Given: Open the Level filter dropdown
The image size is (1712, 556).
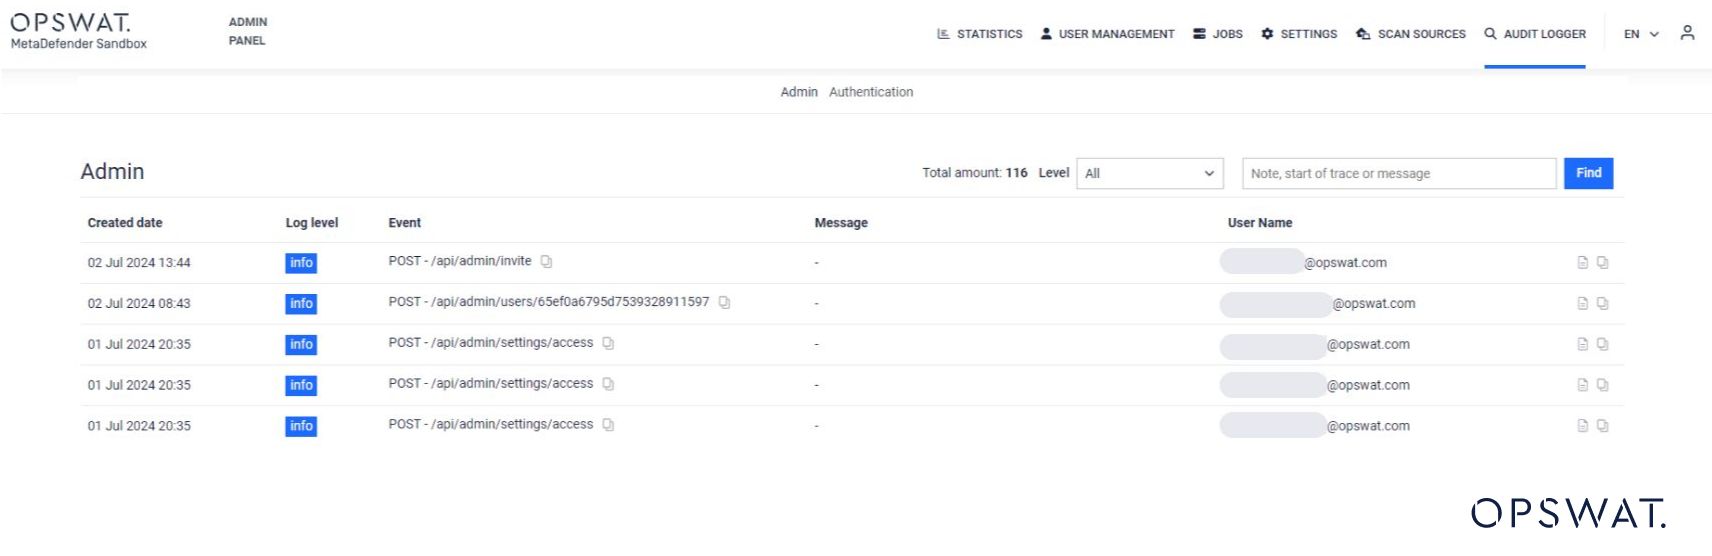Looking at the screenshot, I should (x=1149, y=173).
